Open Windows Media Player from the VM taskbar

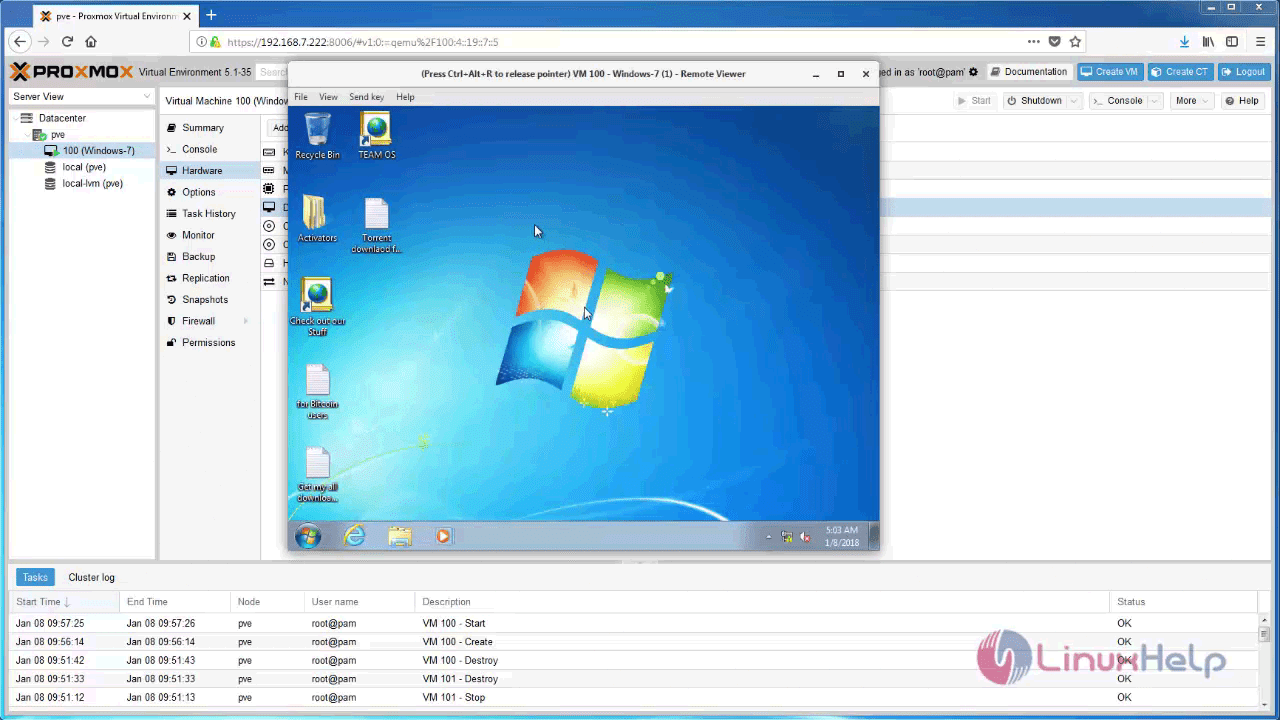click(x=443, y=536)
